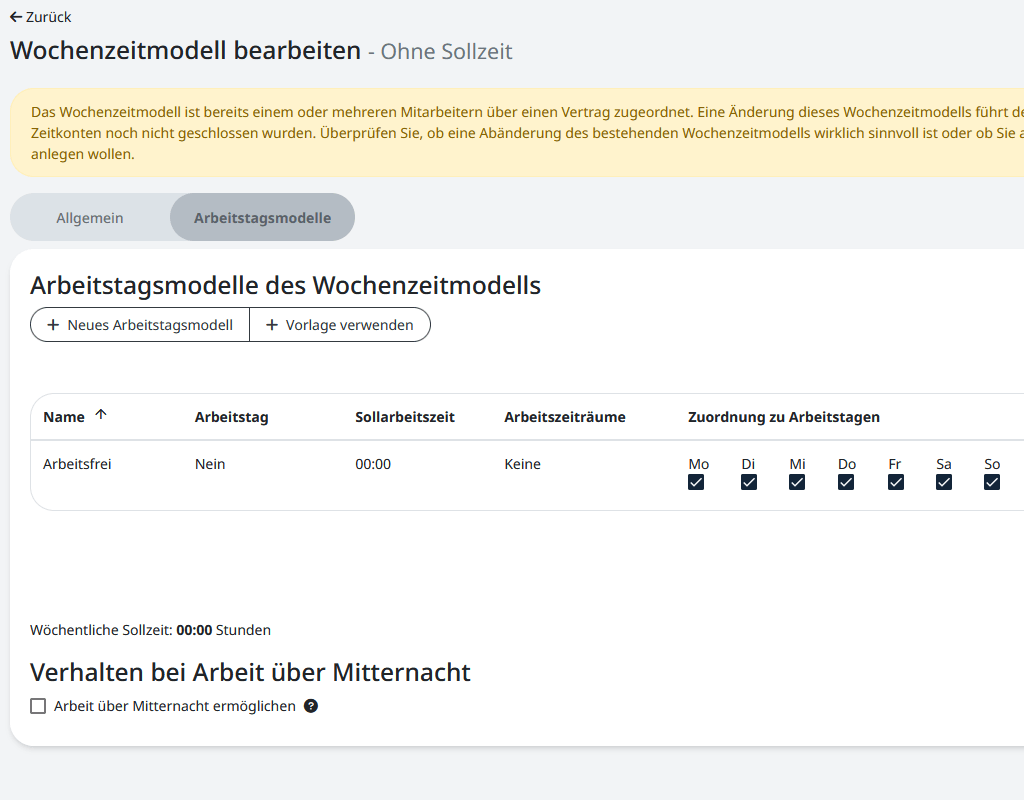The height and width of the screenshot is (800, 1024).
Task: Click the back arrow icon next to Zurück
Action: [x=16, y=16]
